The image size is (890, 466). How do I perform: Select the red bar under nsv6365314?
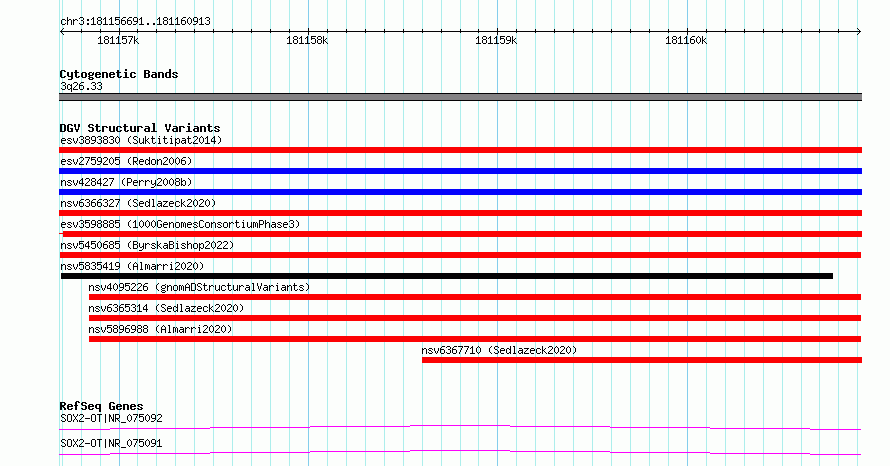coord(475,318)
